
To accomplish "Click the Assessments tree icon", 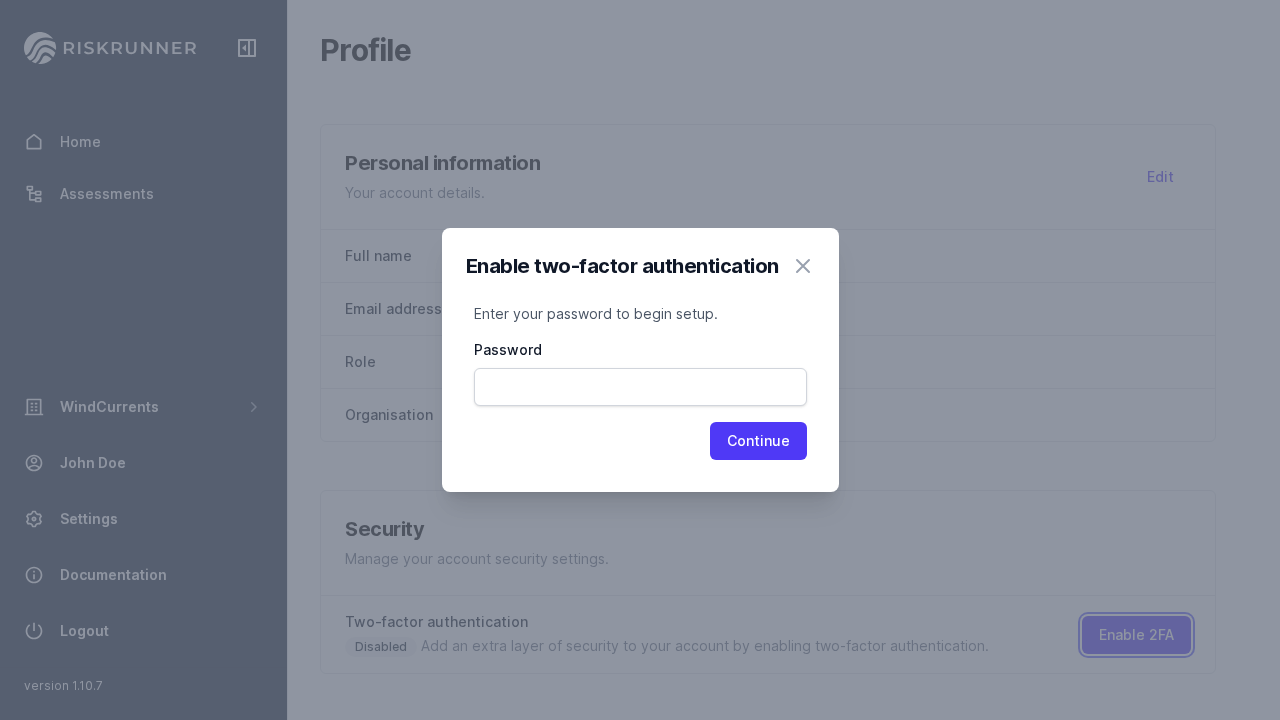I will point(34,194).
